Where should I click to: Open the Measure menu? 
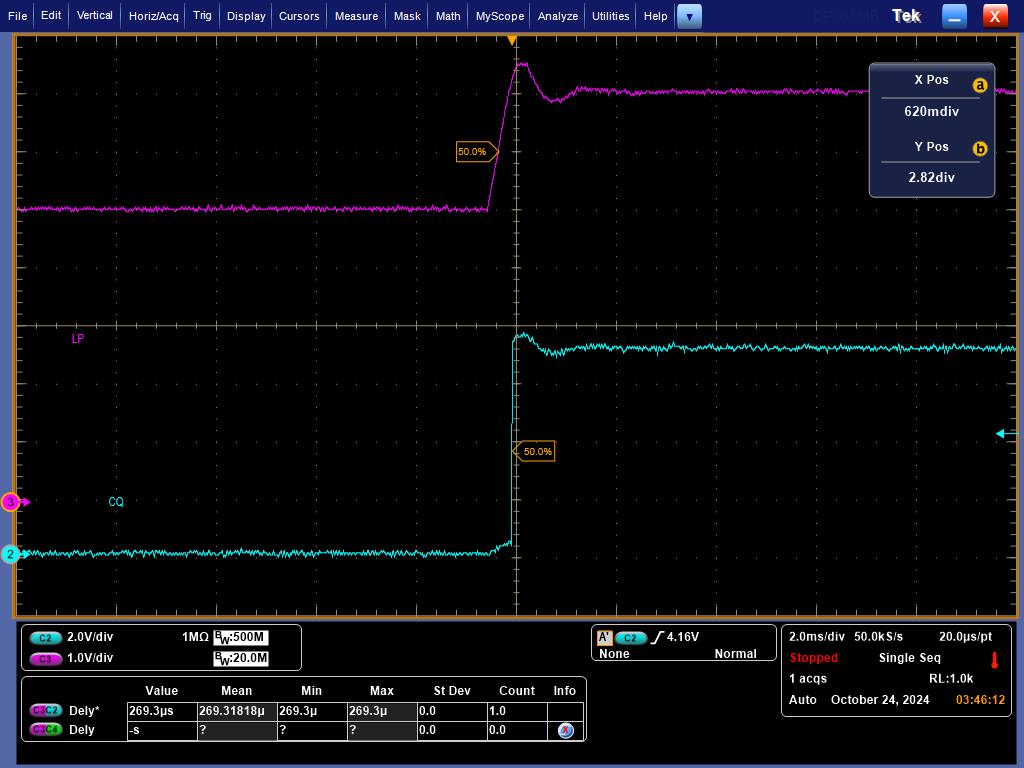click(356, 15)
